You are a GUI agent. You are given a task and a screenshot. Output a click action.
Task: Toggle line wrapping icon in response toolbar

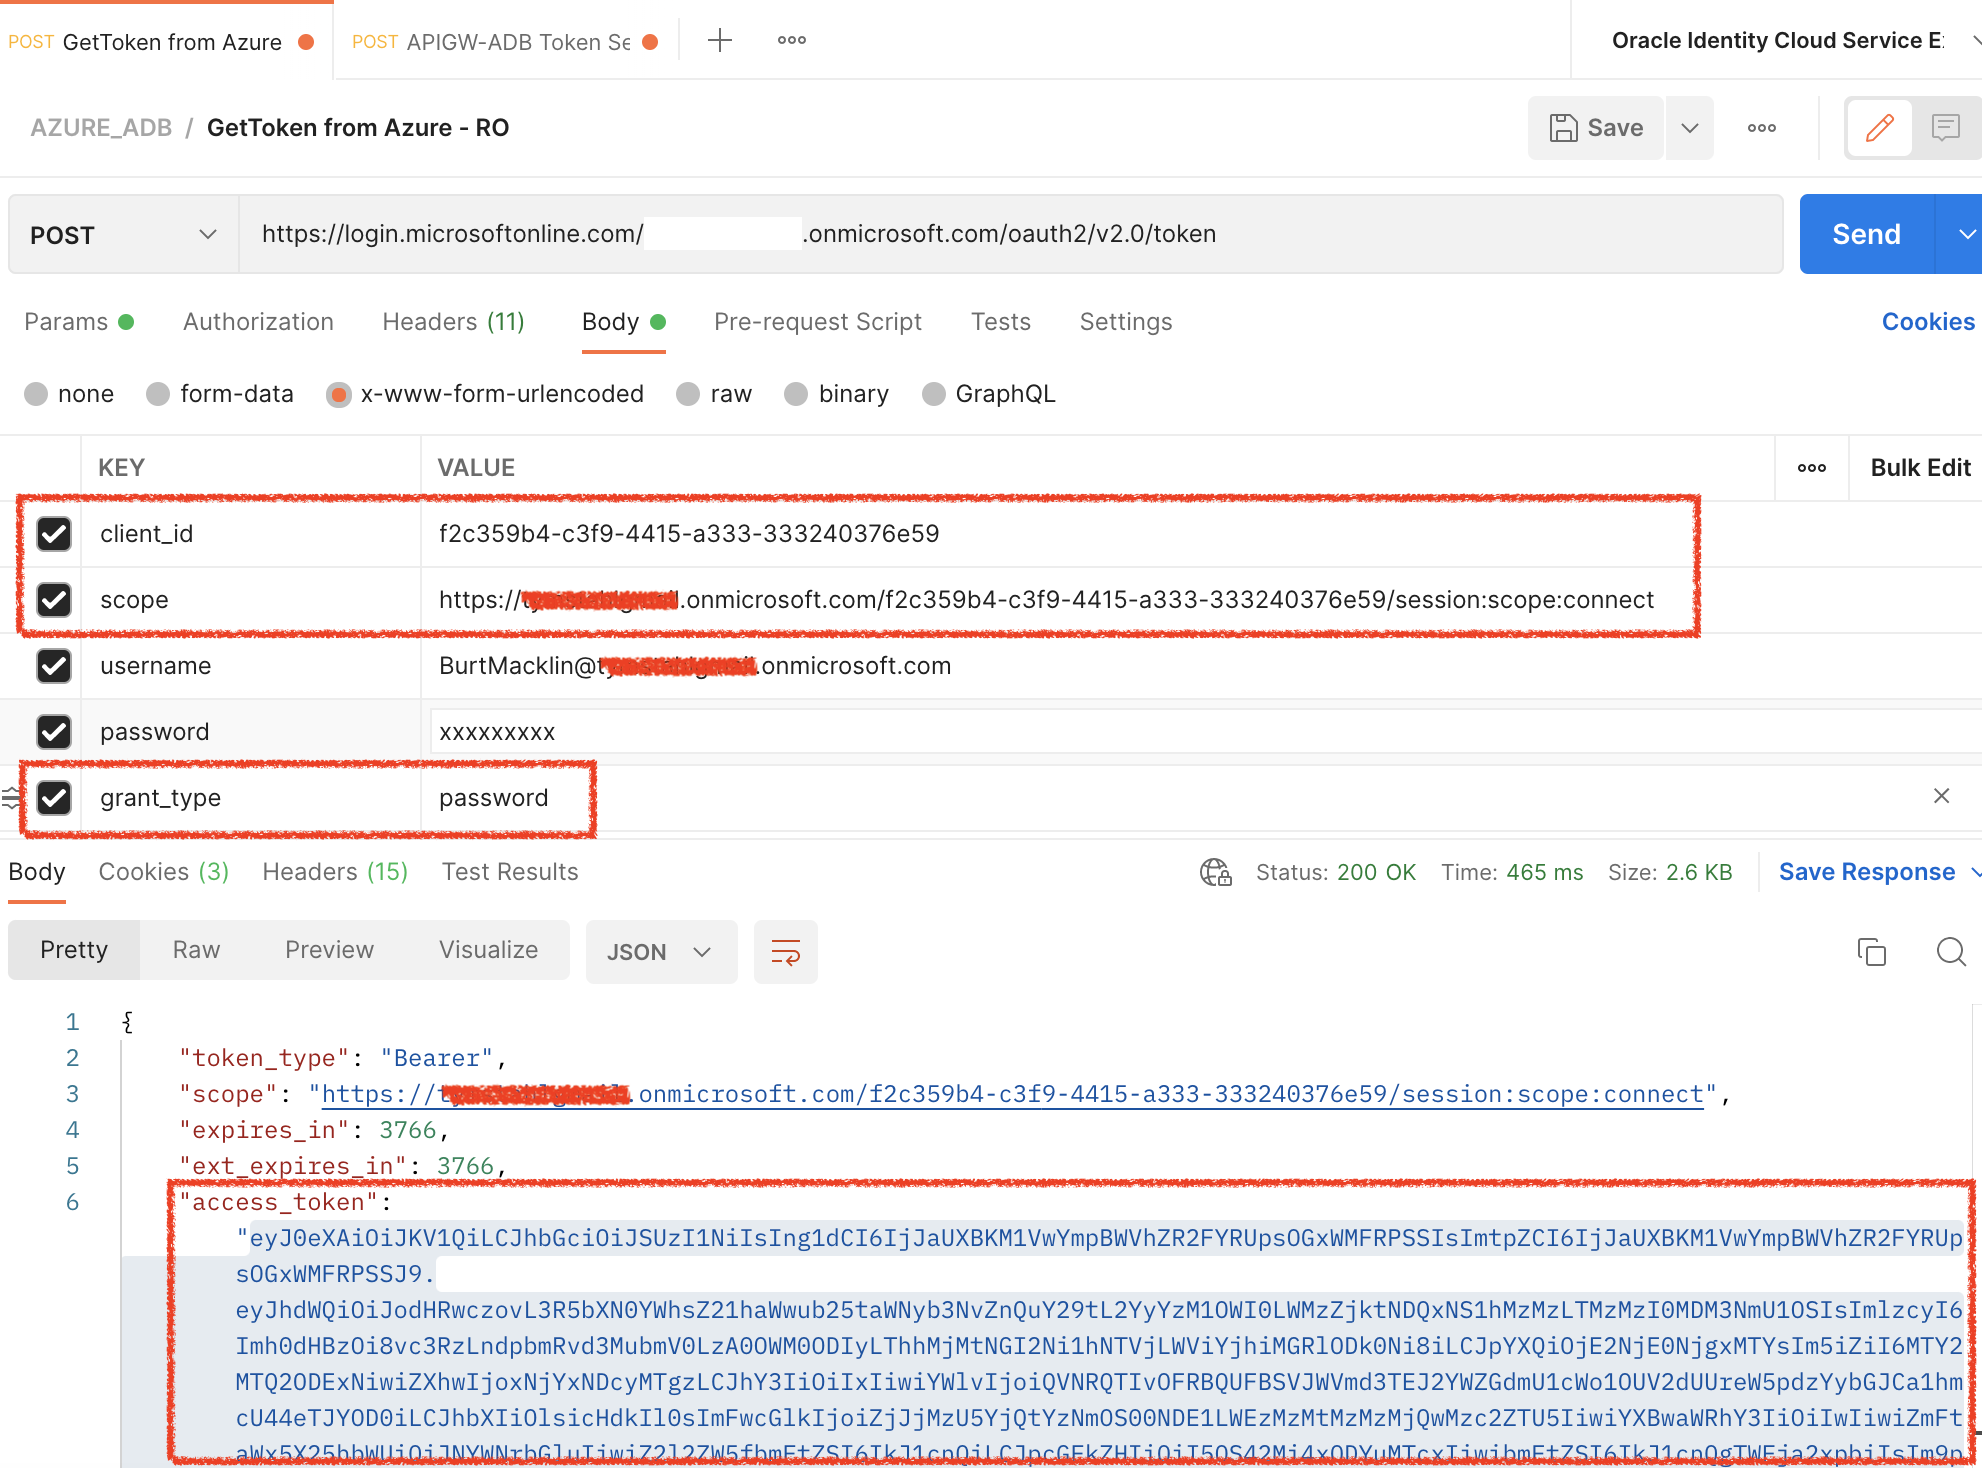tap(786, 951)
